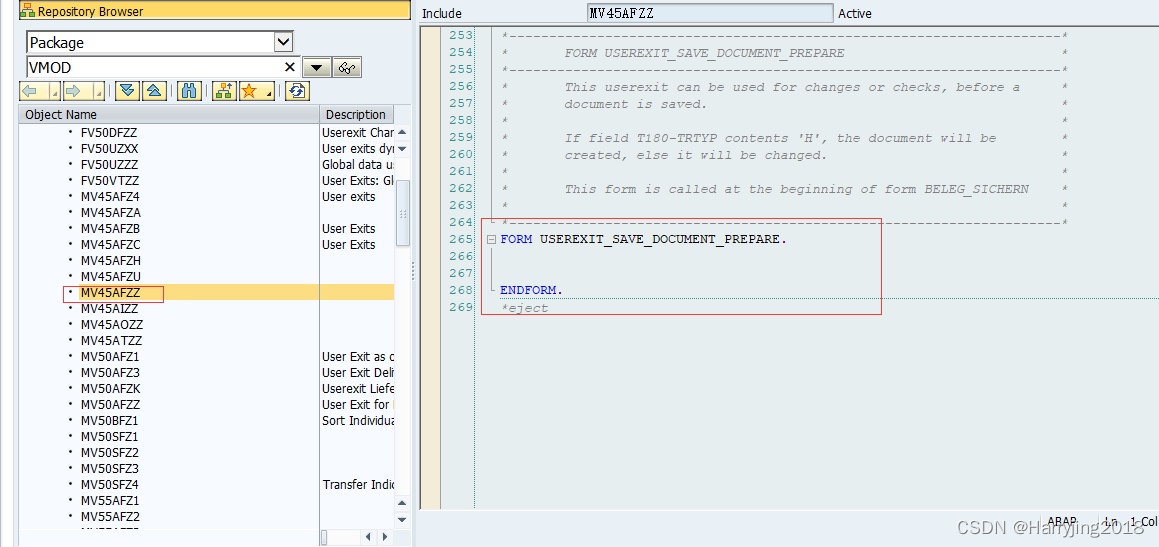Screen dimensions: 1159x547
Task: Select MV50SFZ2 in the object tree
Action: 109,452
